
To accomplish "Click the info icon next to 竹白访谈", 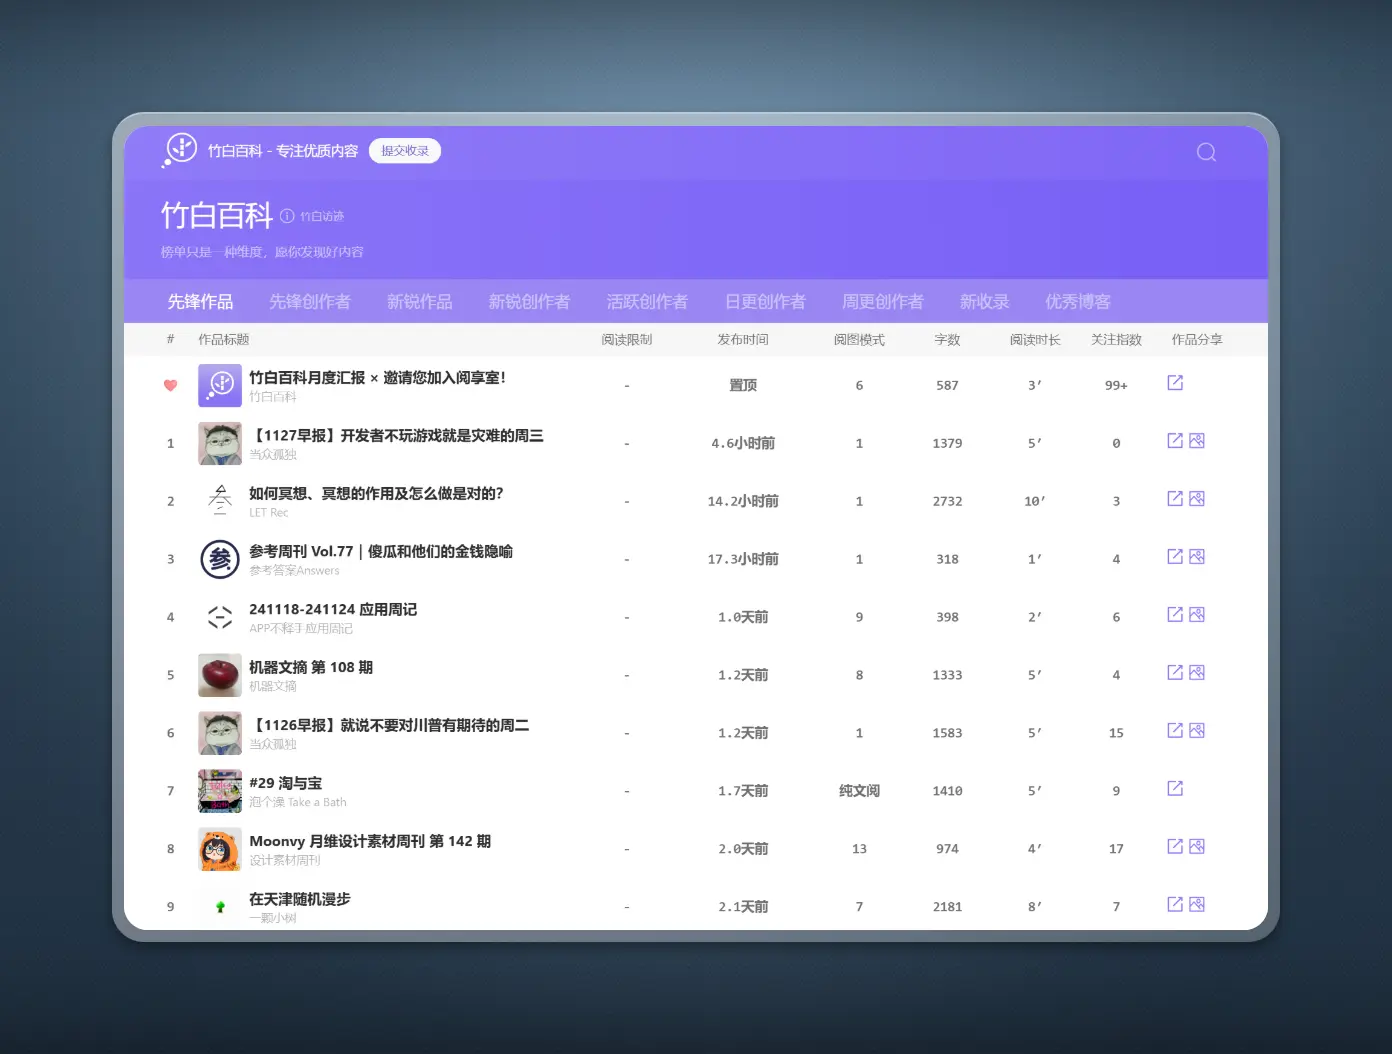I will [x=287, y=216].
